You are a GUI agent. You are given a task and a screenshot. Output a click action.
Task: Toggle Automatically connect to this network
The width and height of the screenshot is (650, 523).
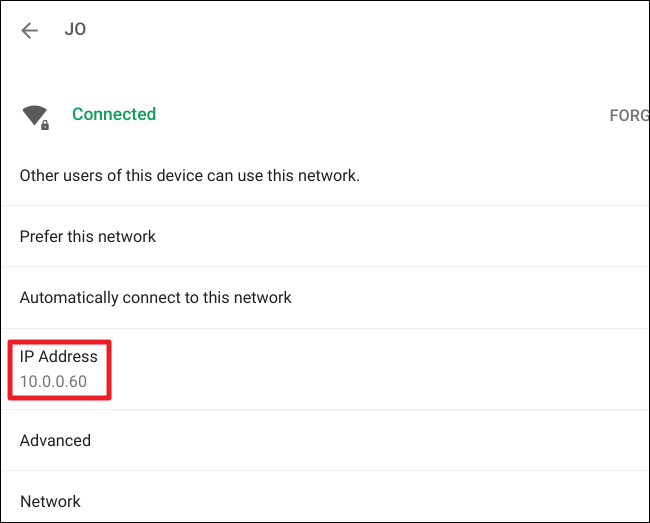click(325, 297)
